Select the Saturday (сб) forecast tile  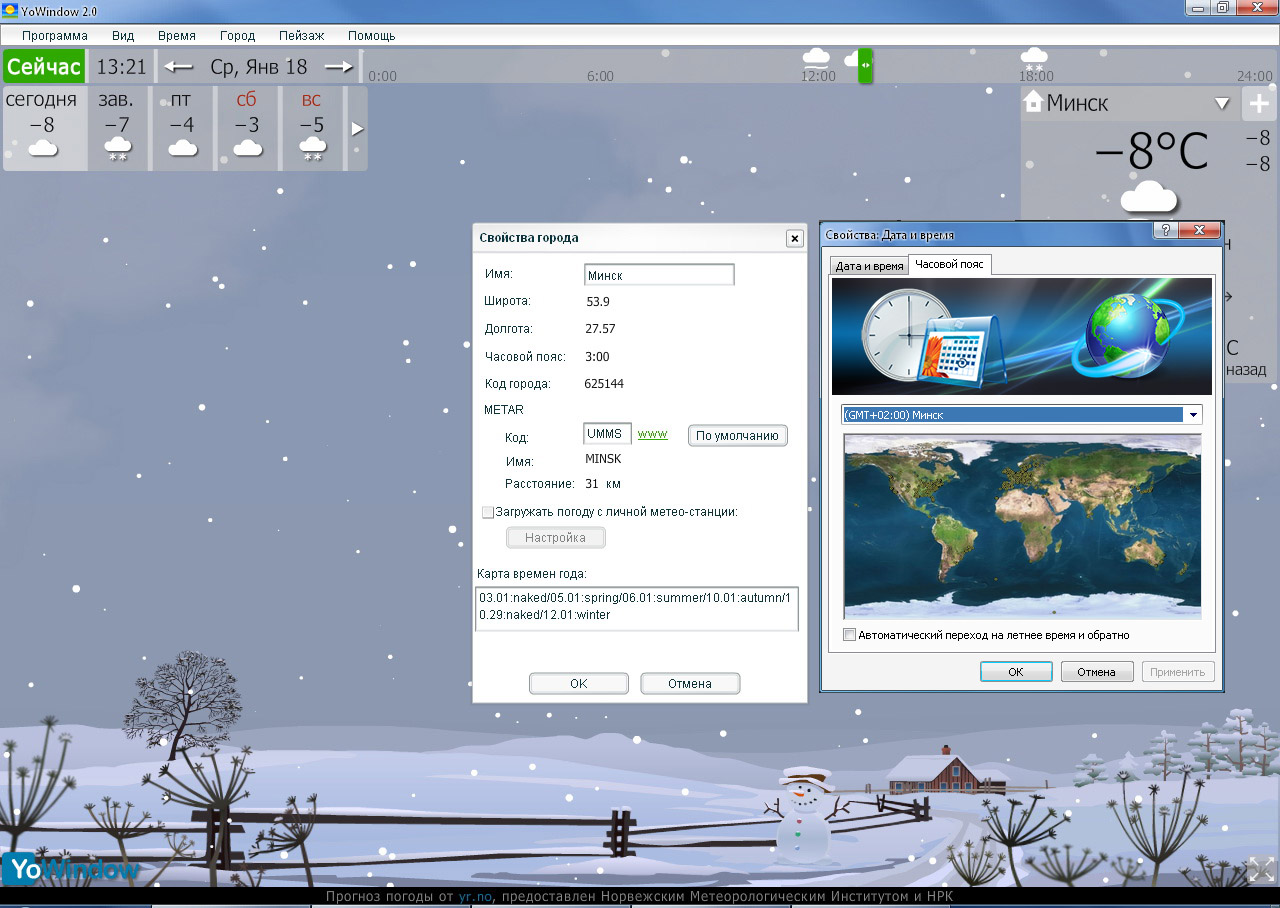(x=247, y=128)
